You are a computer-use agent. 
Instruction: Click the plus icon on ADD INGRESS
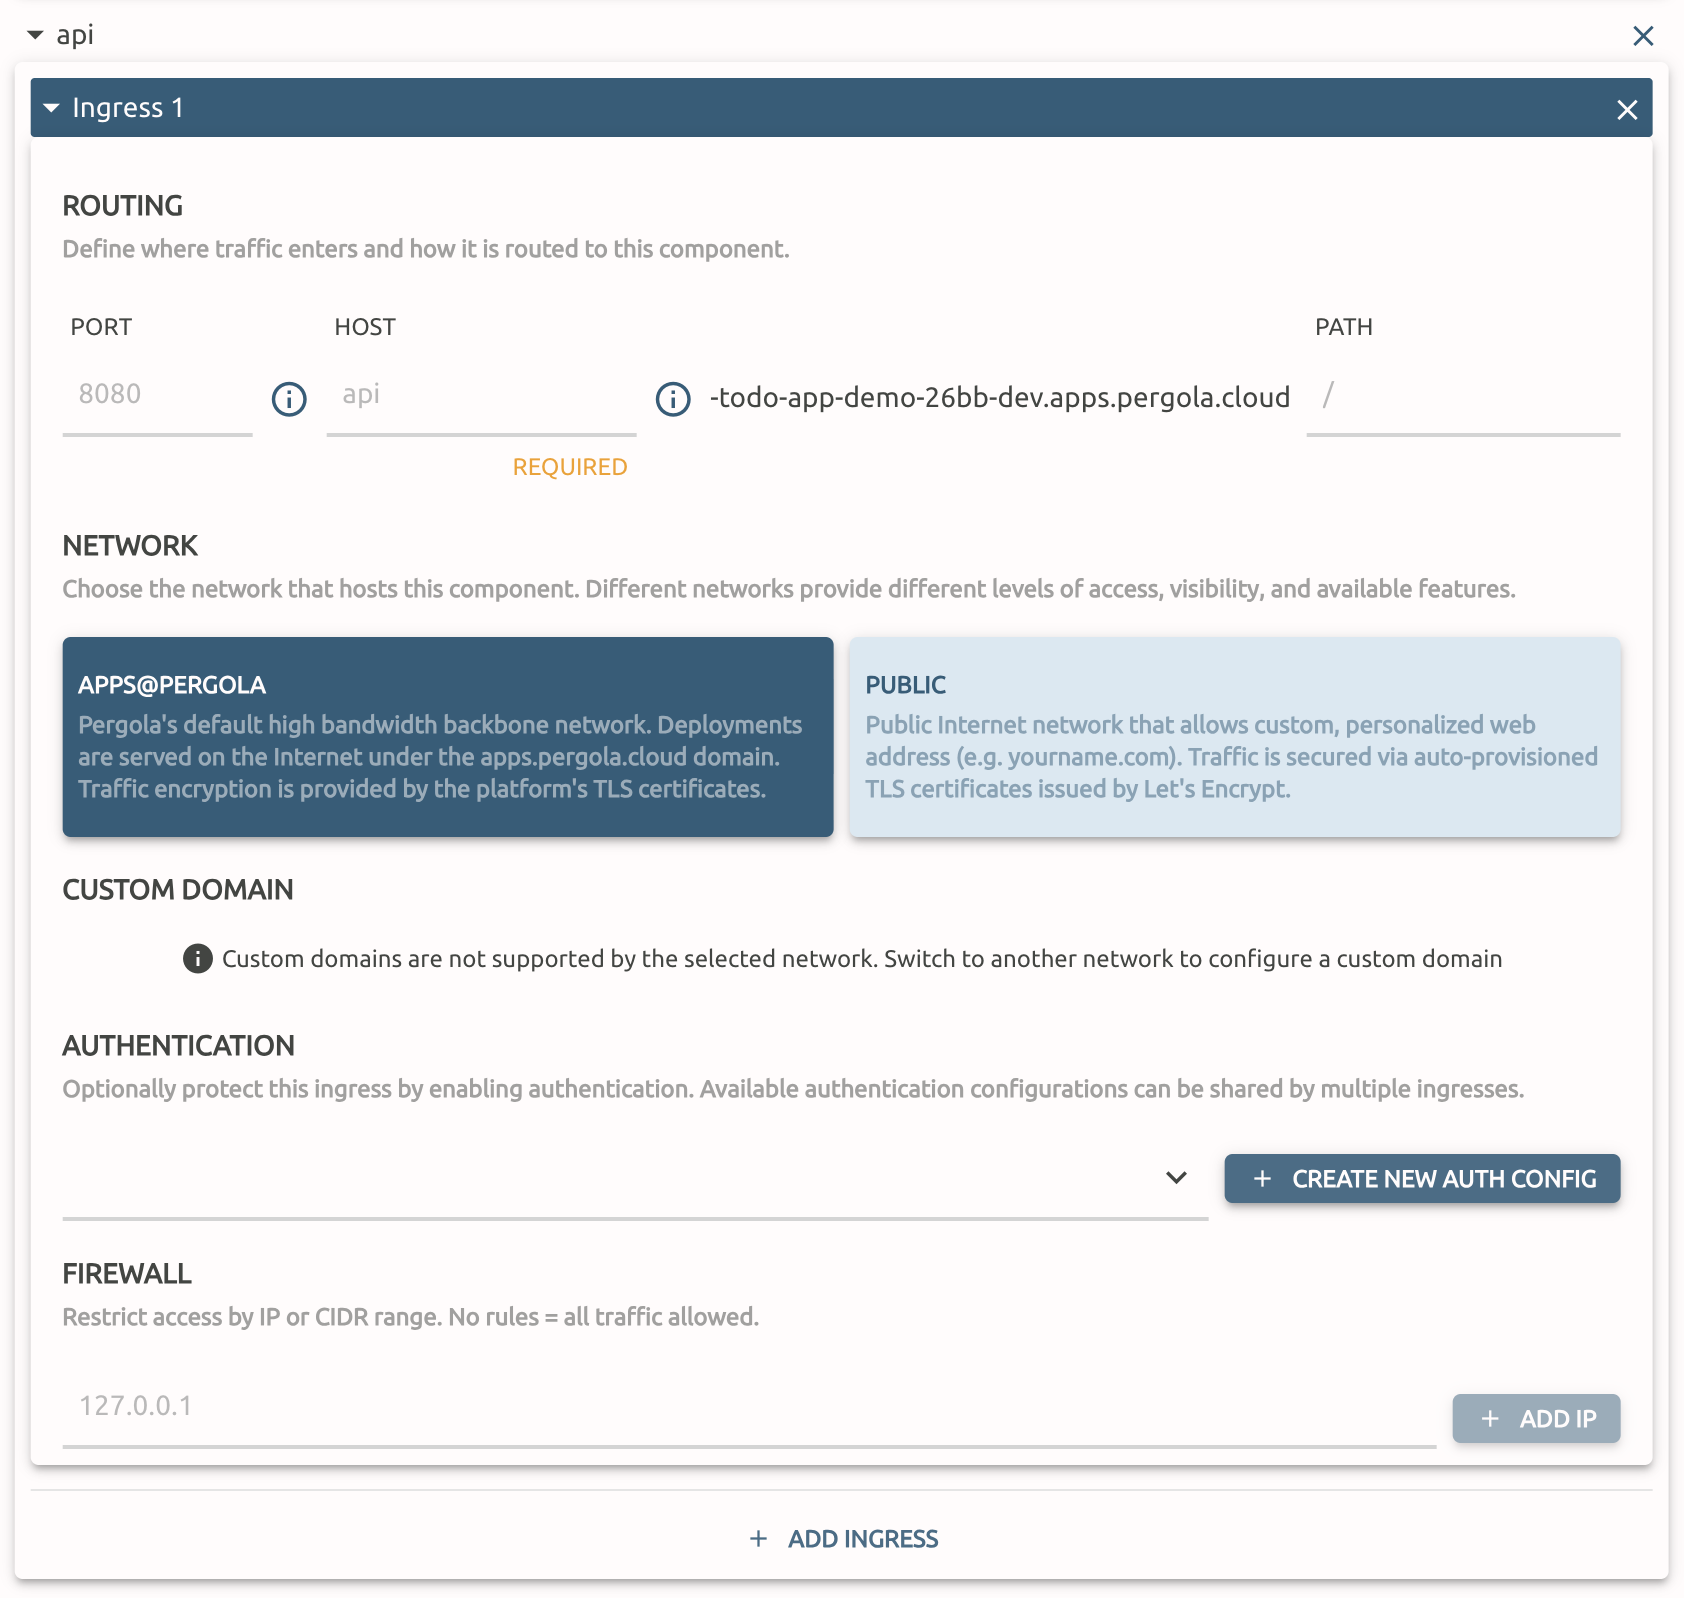point(759,1539)
